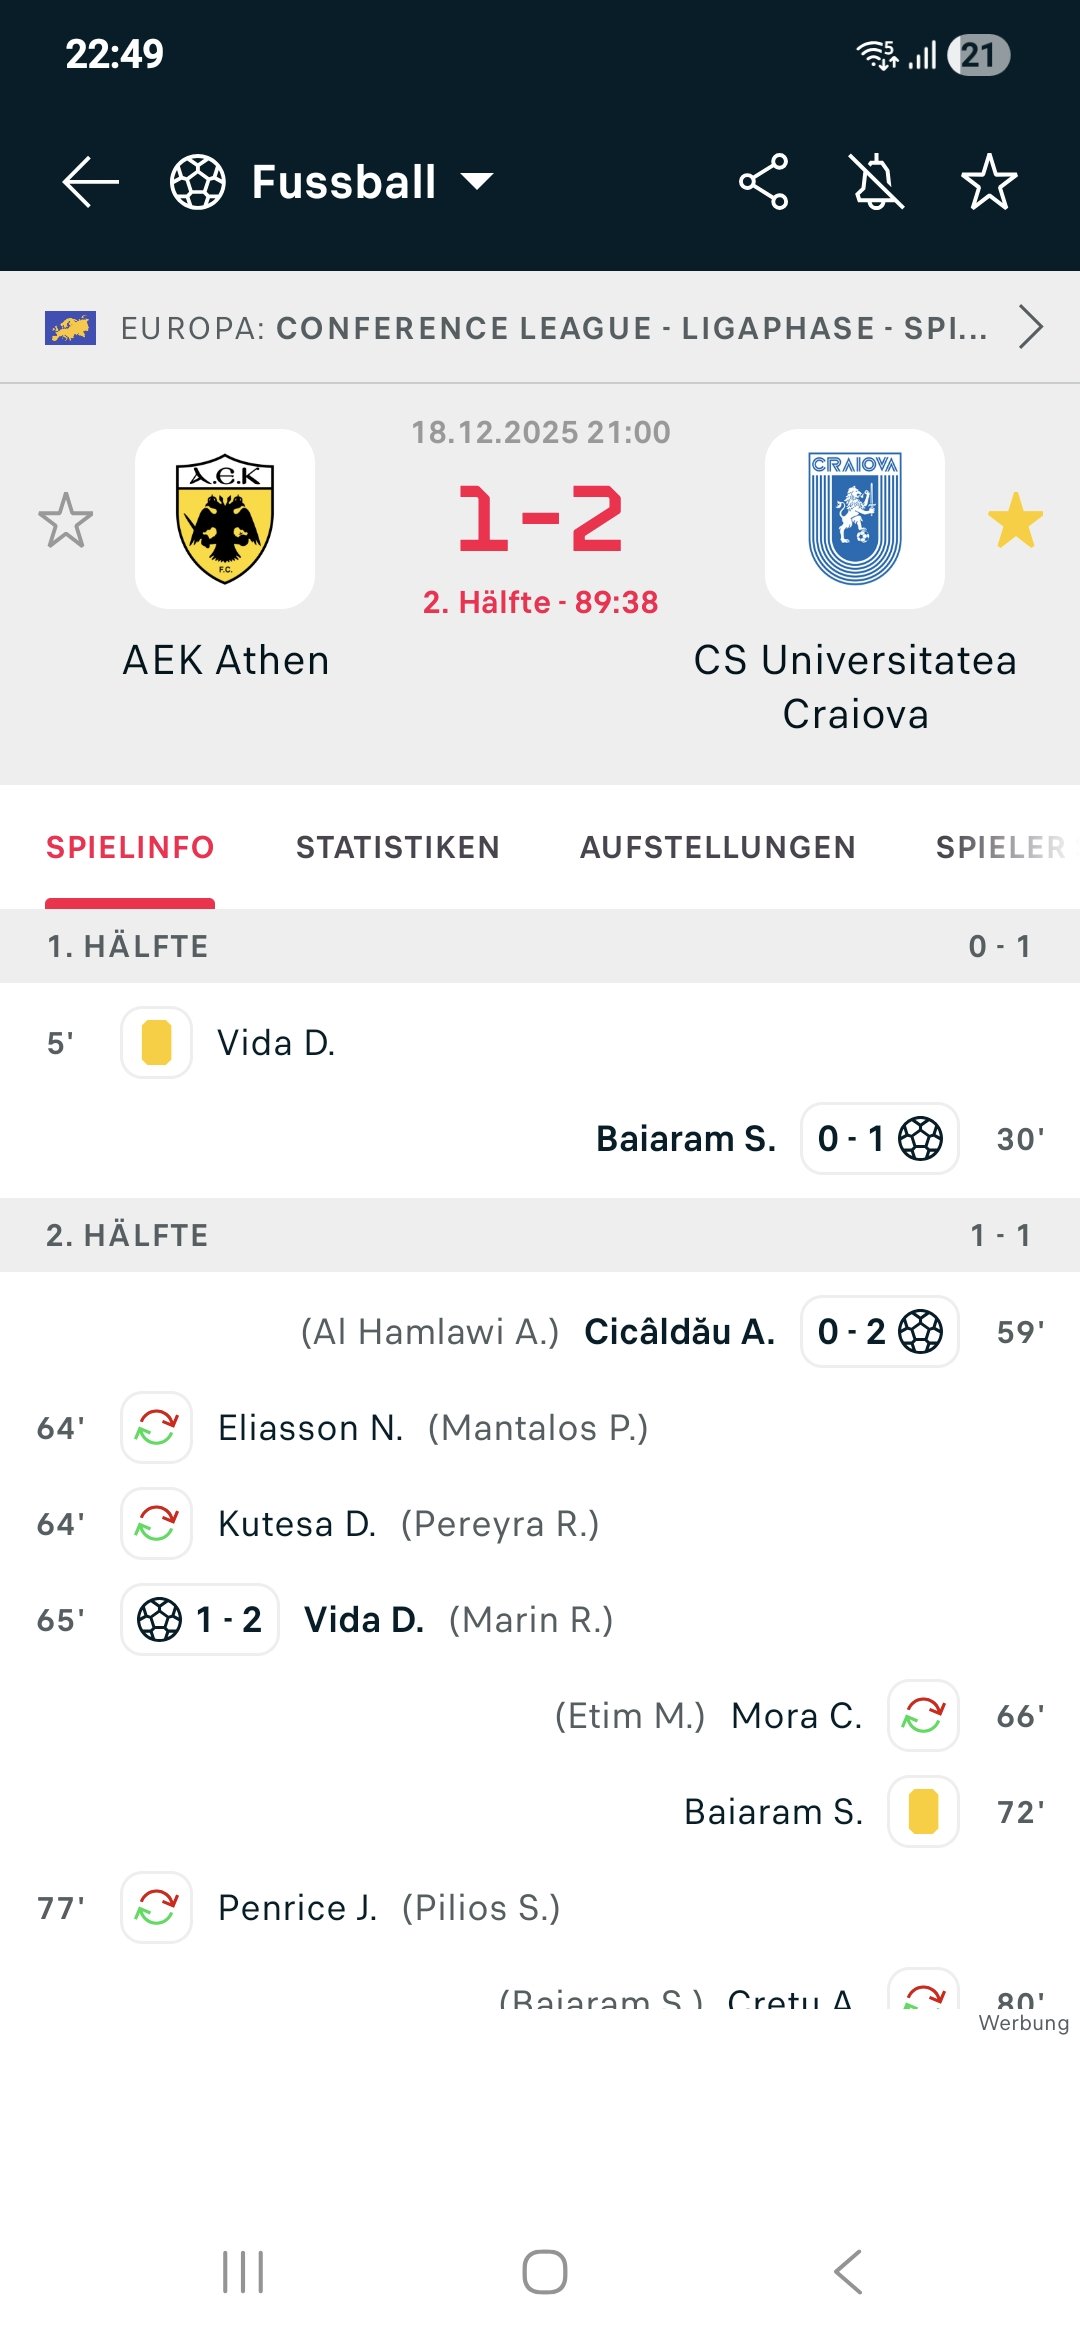The image size is (1080, 2340).
Task: Tap the yellow card icon for Vida D.
Action: pyautogui.click(x=157, y=1043)
